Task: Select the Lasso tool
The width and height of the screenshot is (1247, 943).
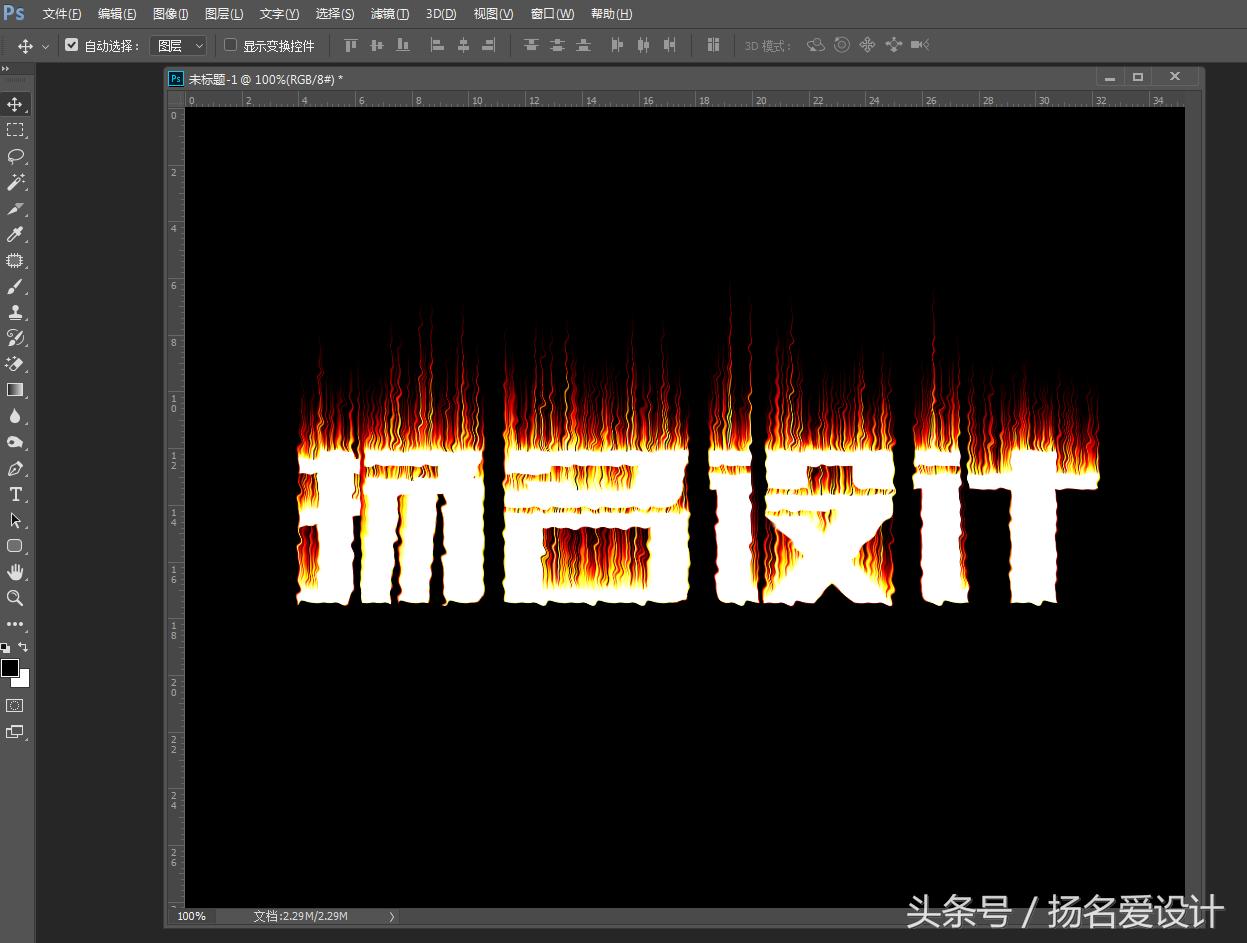Action: [15, 156]
